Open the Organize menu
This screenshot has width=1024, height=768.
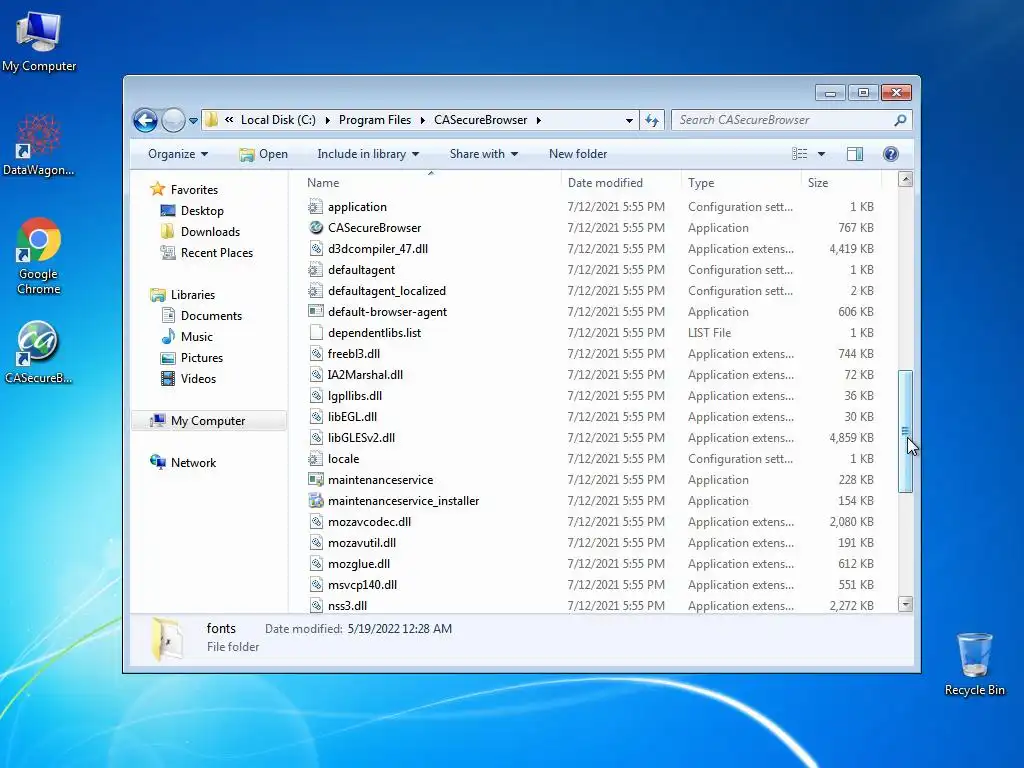point(178,154)
